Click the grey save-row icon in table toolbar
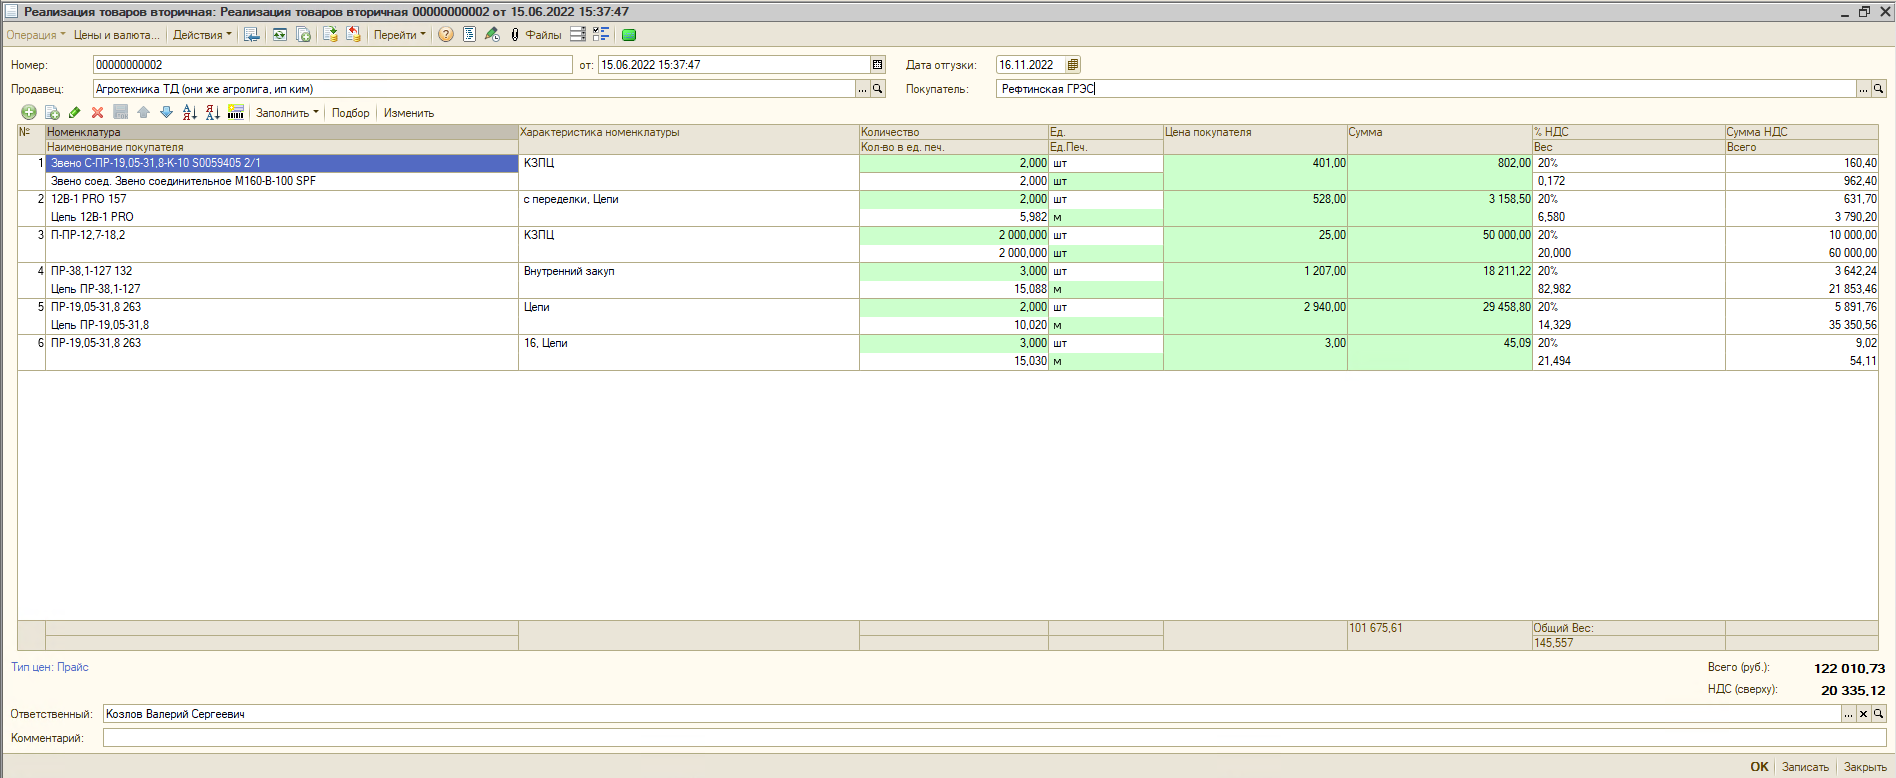Screen dimensions: 1896x778 pyautogui.click(x=121, y=113)
